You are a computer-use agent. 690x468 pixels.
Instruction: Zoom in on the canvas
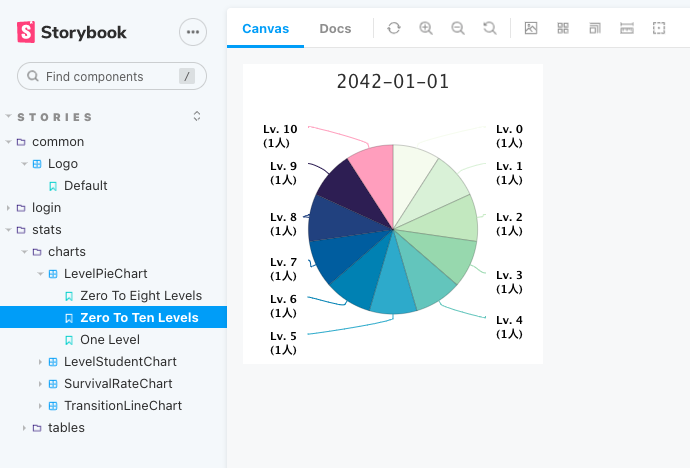426,29
